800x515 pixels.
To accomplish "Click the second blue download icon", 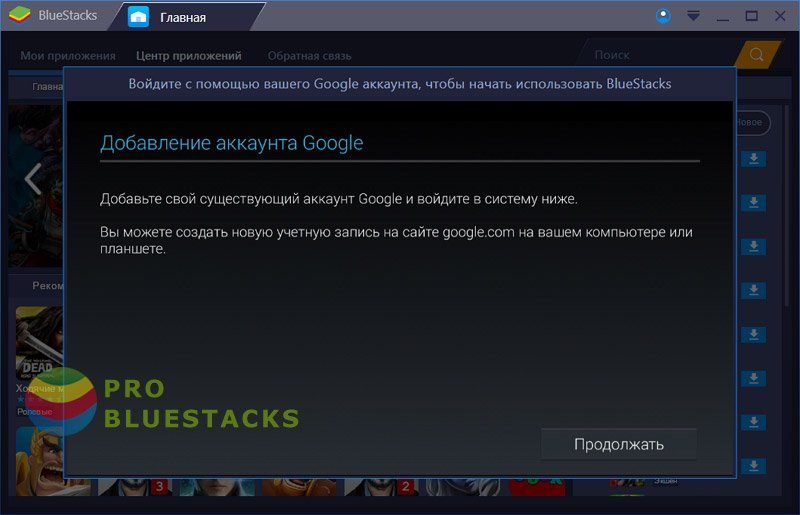I will pyautogui.click(x=752, y=203).
